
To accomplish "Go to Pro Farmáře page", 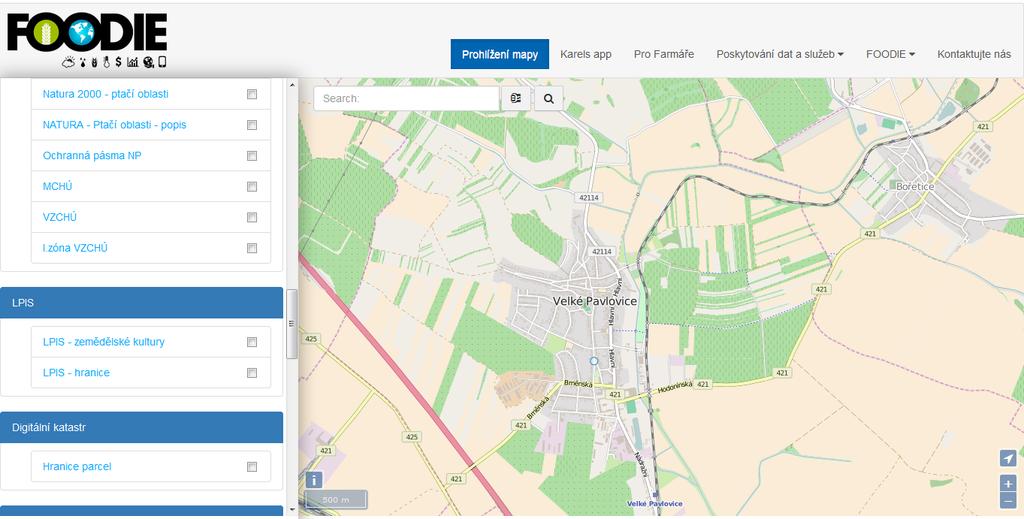I will point(664,54).
